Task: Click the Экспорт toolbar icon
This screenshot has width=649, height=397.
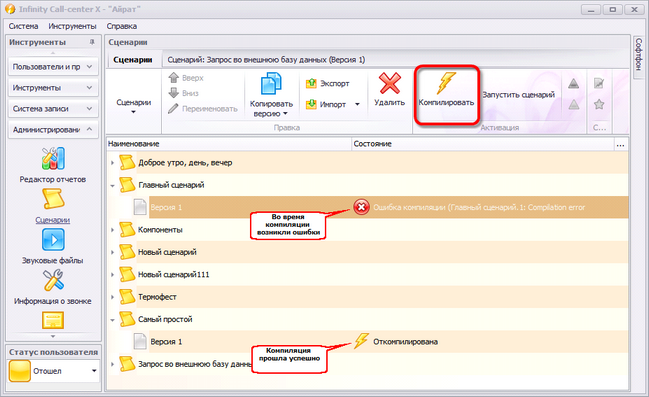Action: coord(311,84)
